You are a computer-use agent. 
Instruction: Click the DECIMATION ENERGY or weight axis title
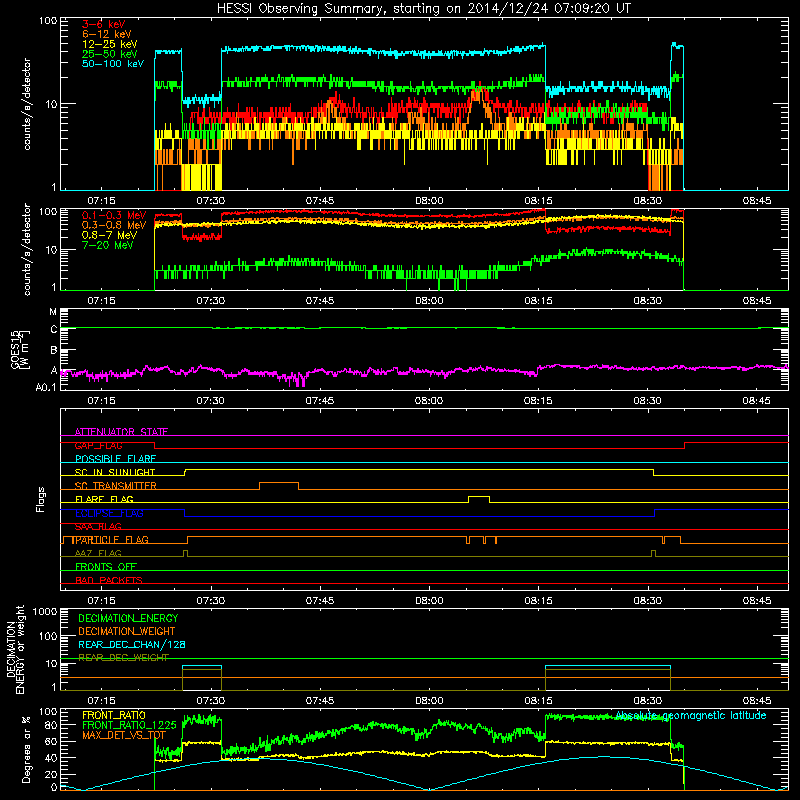click(x=15, y=649)
